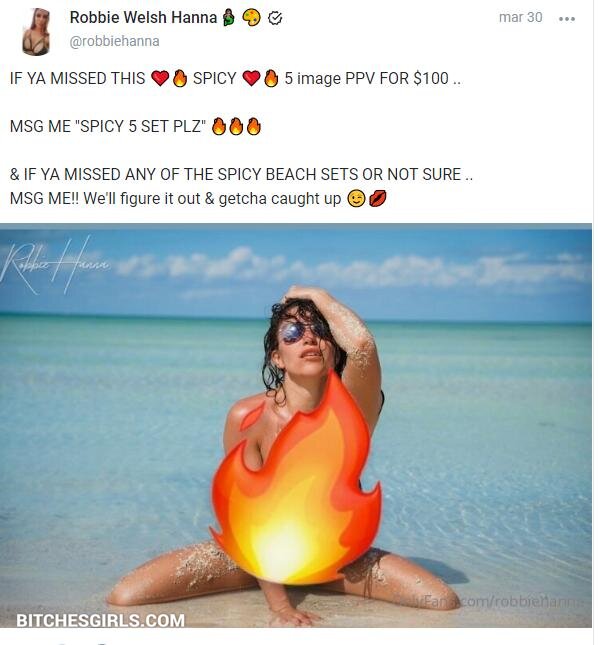Open the Robbie Welsh Hanna profile name
The width and height of the screenshot is (598, 645).
pos(143,18)
